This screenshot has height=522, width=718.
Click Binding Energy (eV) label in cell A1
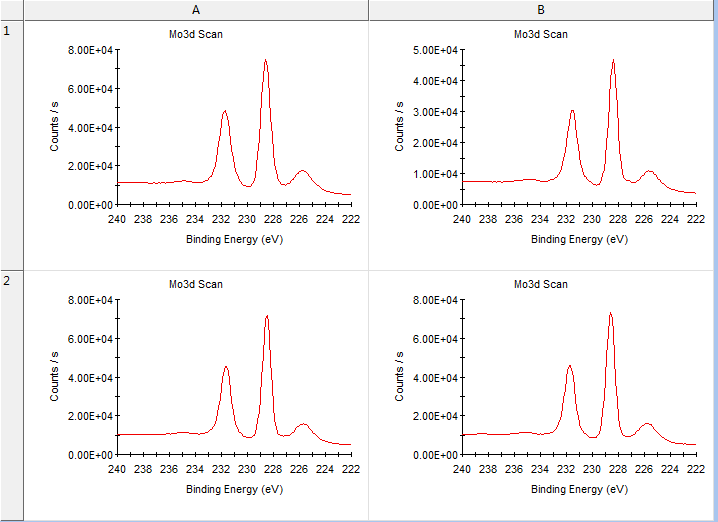234,239
